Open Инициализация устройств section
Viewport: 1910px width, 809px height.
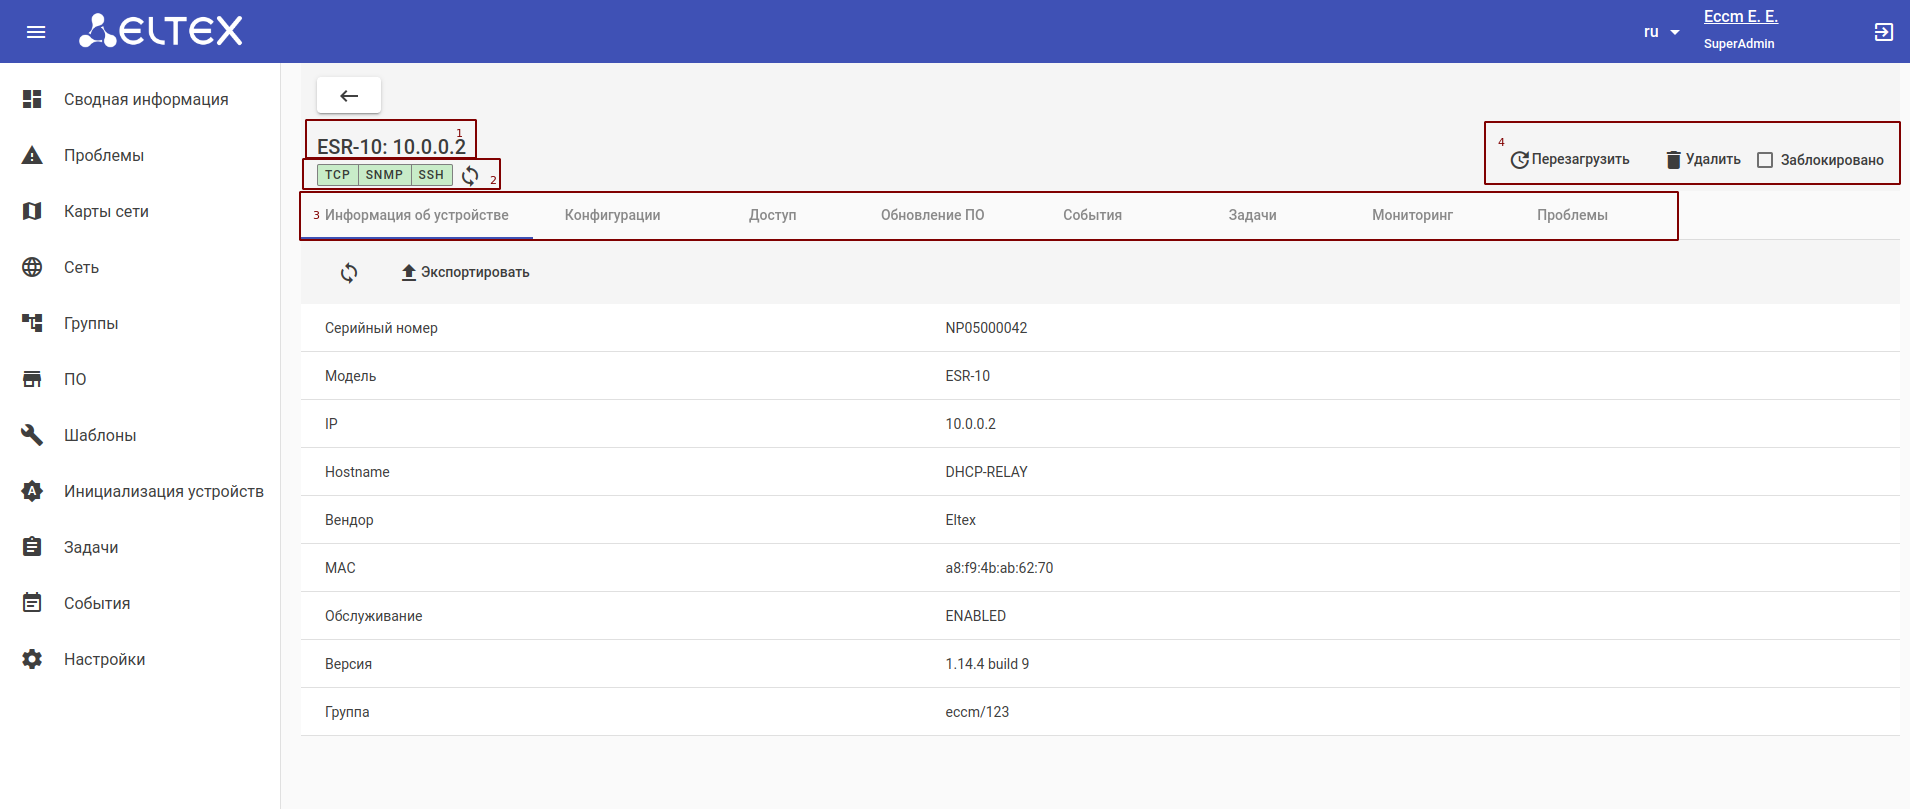164,491
